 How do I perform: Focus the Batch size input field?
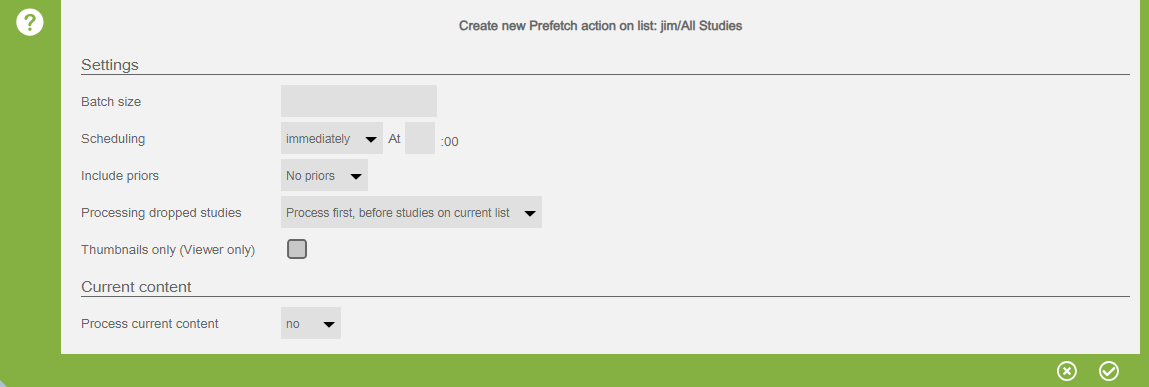click(358, 101)
